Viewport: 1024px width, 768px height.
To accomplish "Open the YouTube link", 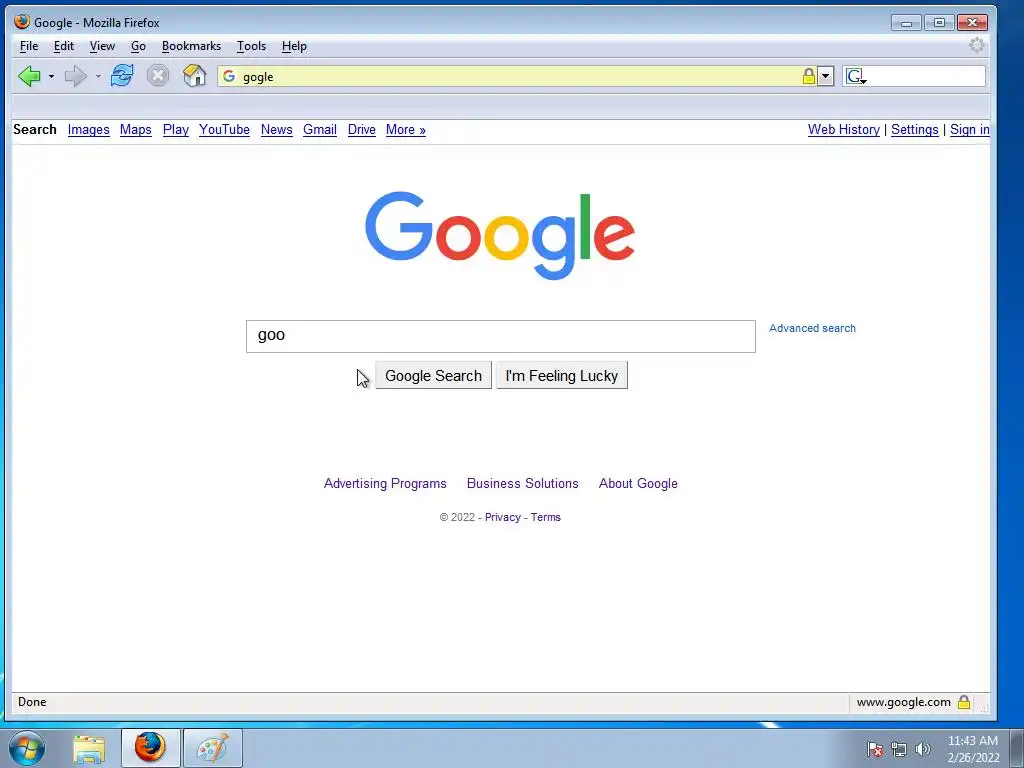I will tap(225, 130).
